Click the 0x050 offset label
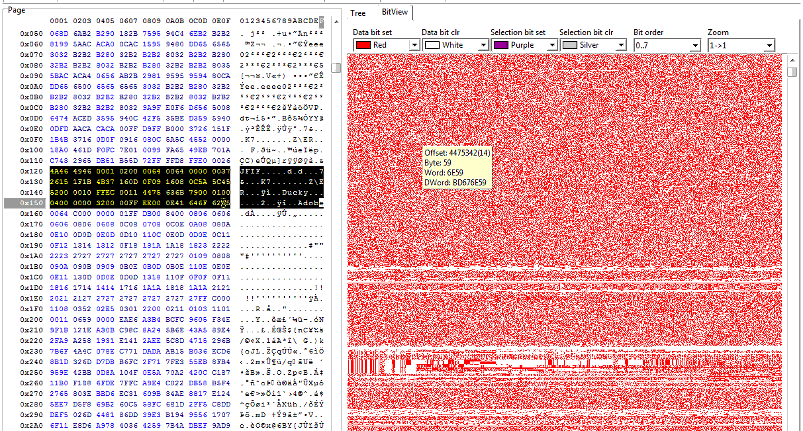 coord(31,33)
